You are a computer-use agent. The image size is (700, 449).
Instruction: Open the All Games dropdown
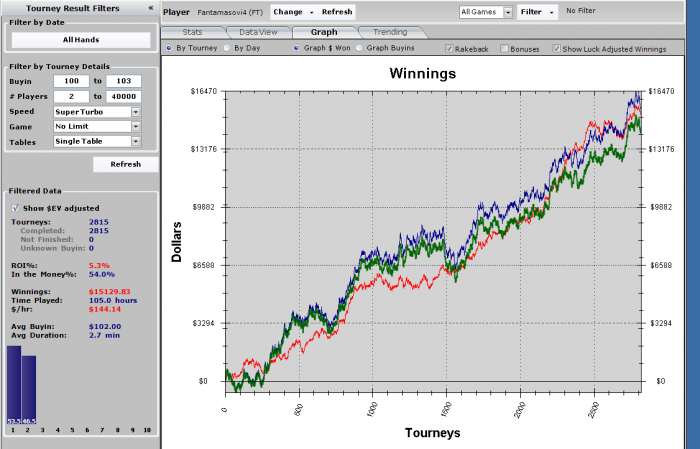point(486,12)
